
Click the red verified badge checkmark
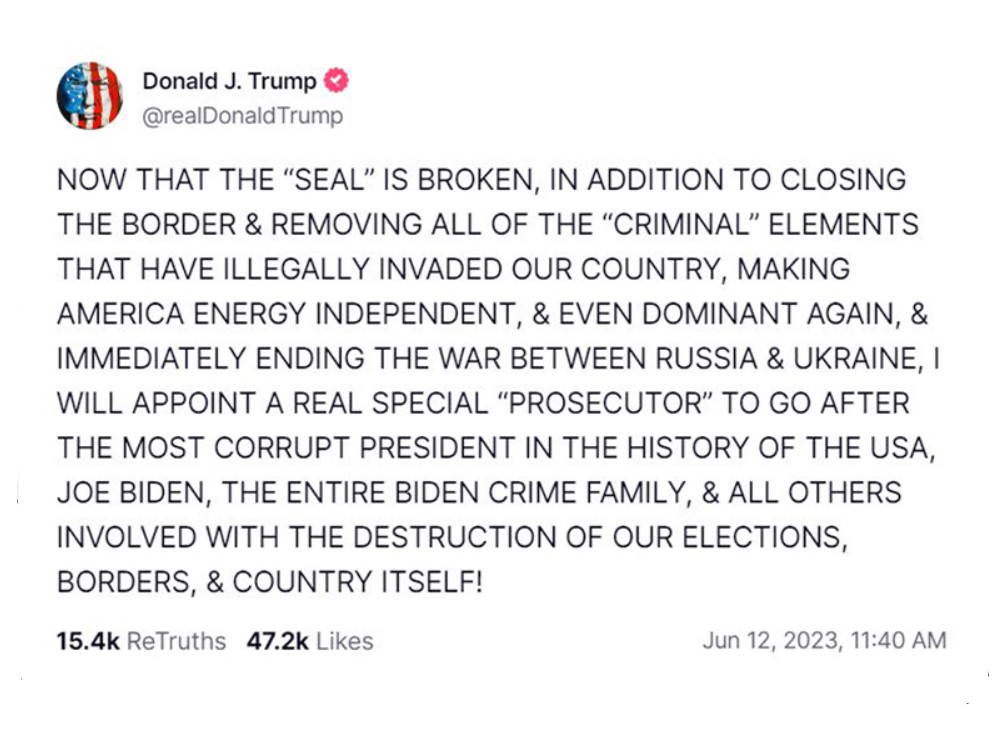[336, 81]
